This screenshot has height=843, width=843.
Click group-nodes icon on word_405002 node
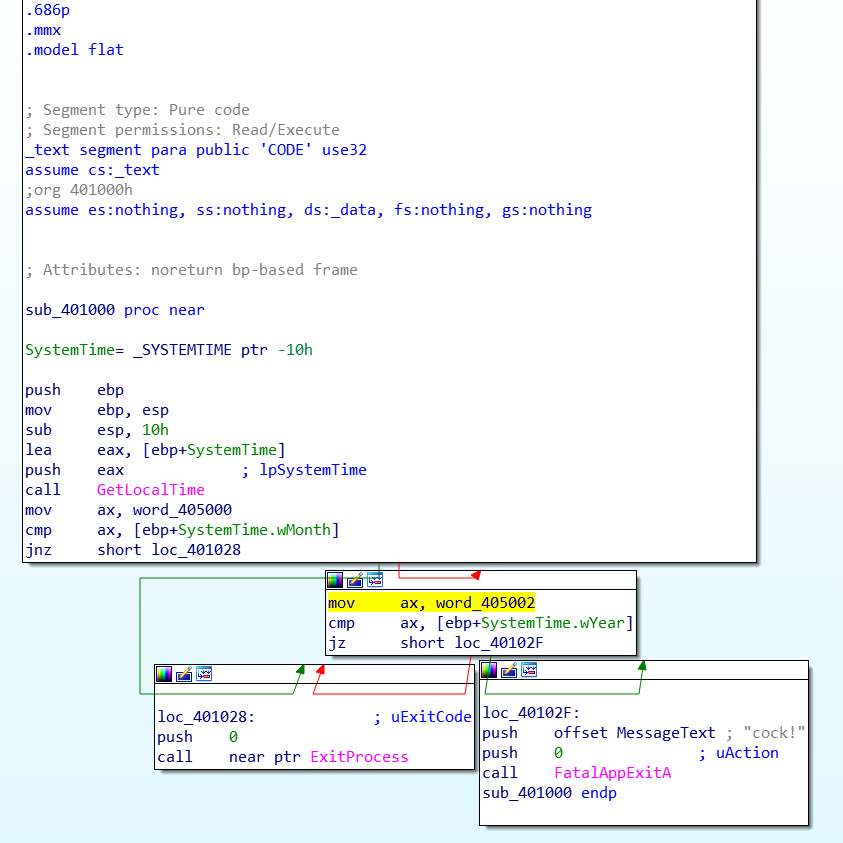tap(375, 580)
